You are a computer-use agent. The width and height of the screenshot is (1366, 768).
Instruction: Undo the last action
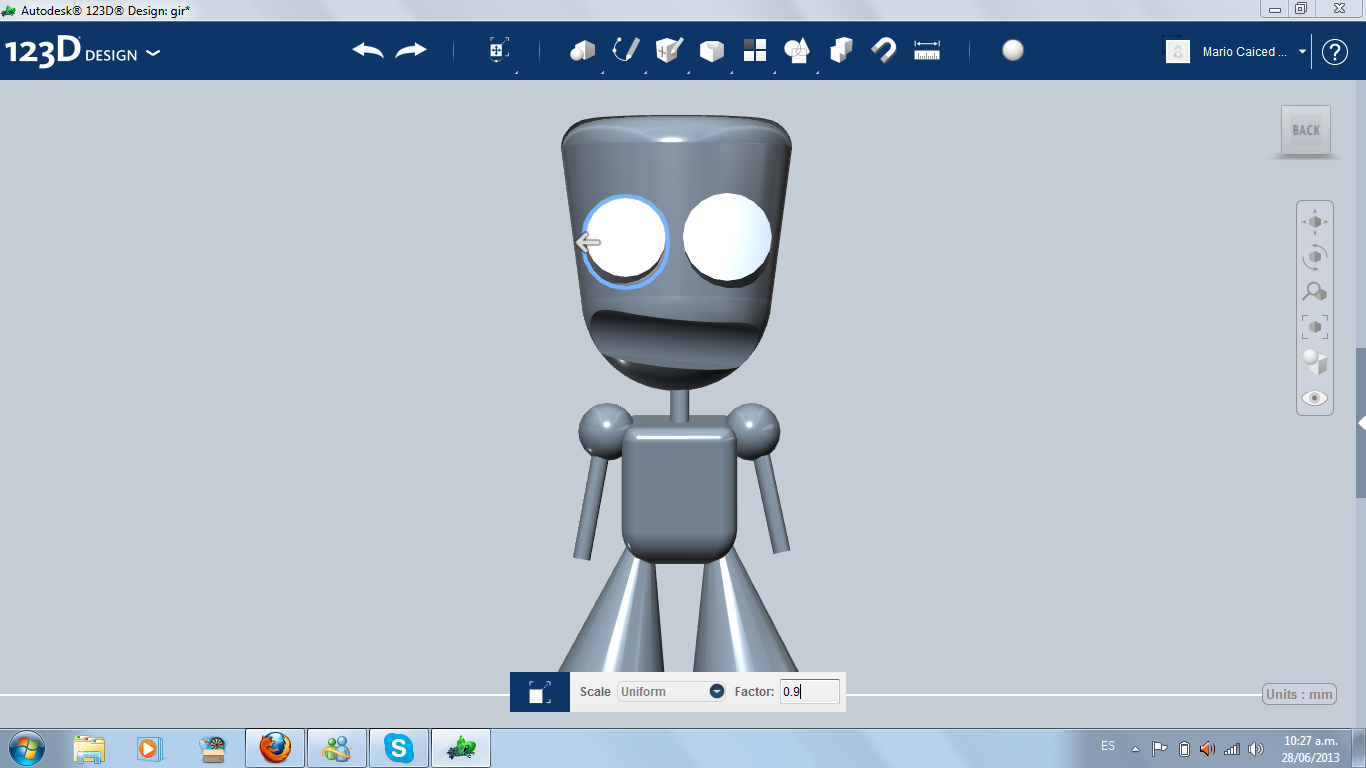(x=368, y=50)
